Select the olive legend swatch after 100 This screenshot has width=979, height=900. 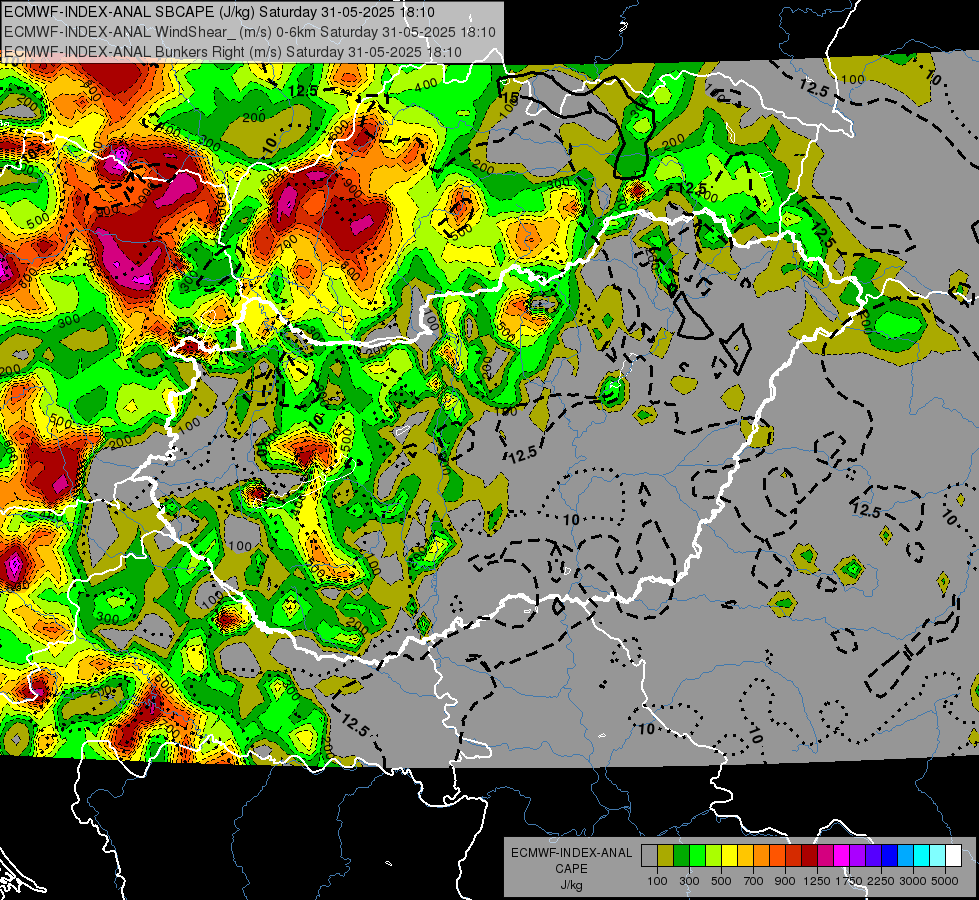(x=666, y=855)
